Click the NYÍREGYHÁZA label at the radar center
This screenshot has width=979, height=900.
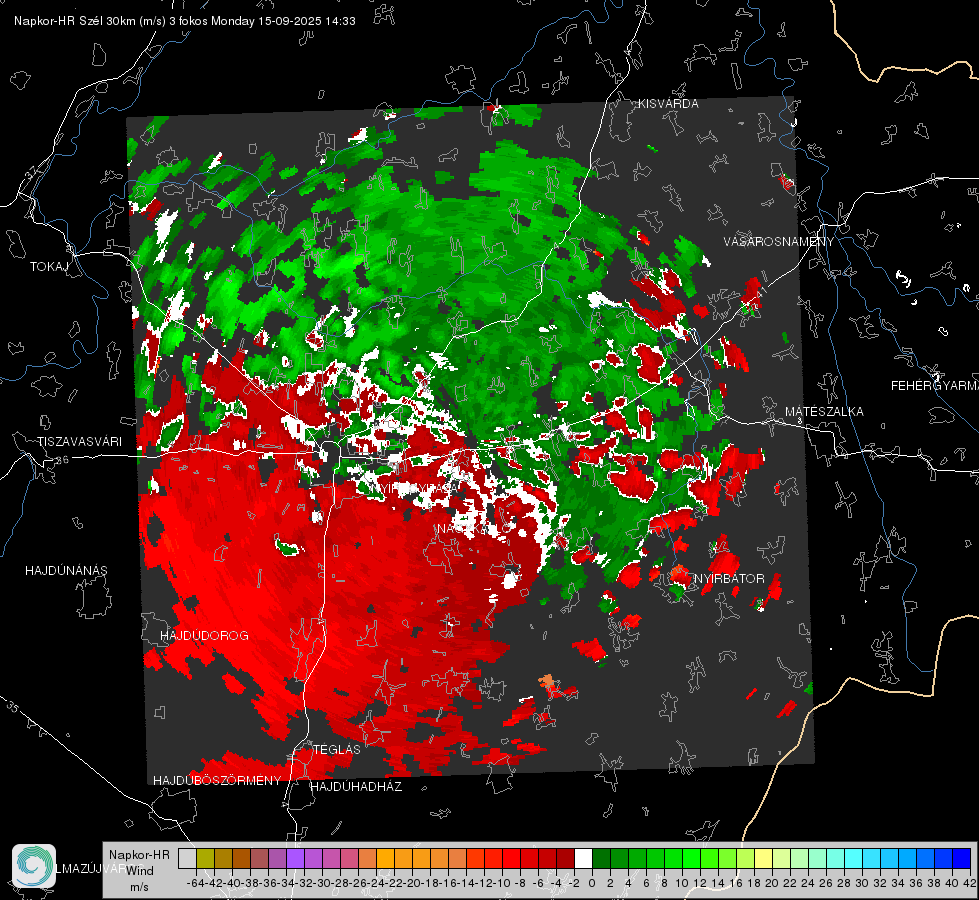413,489
